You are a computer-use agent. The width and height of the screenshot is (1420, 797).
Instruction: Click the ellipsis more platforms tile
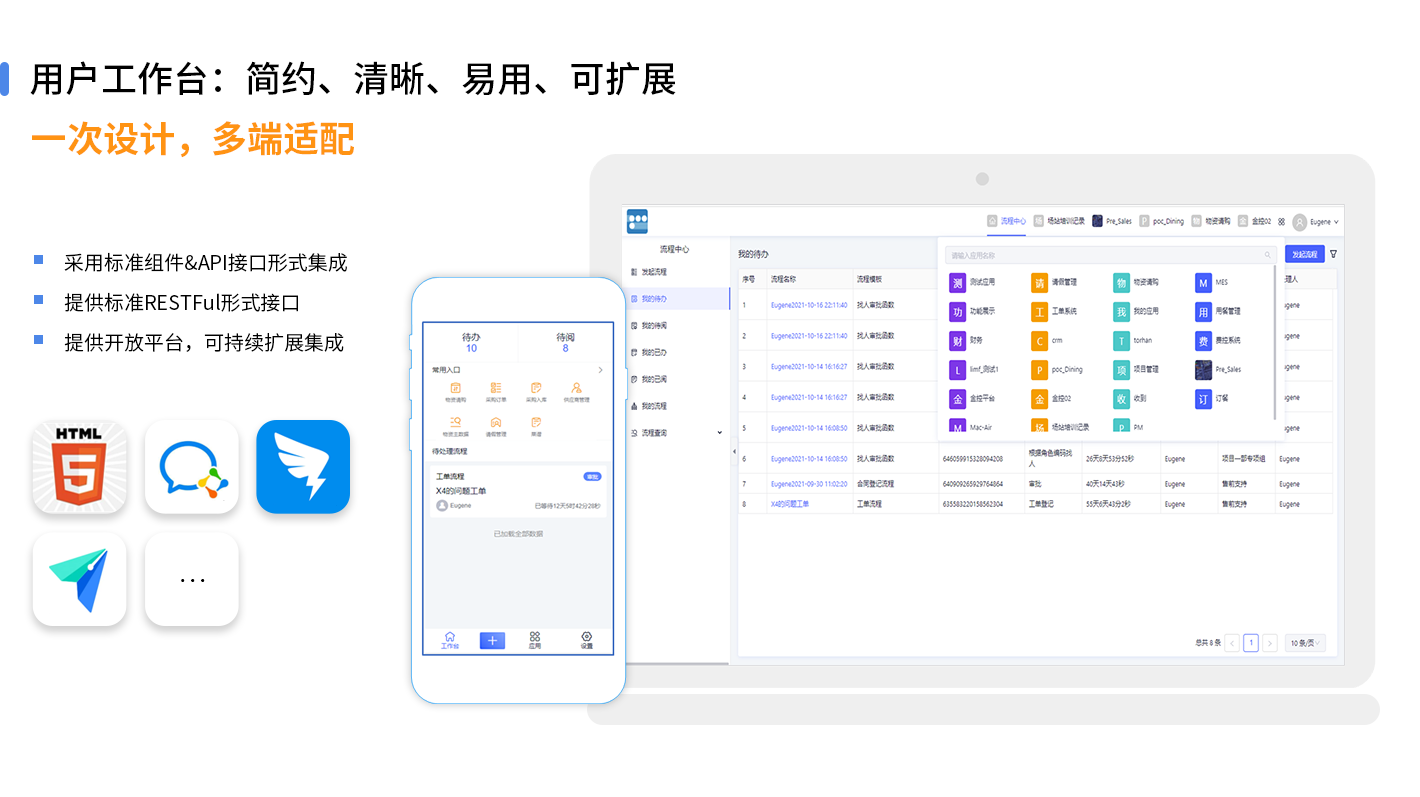coord(192,579)
